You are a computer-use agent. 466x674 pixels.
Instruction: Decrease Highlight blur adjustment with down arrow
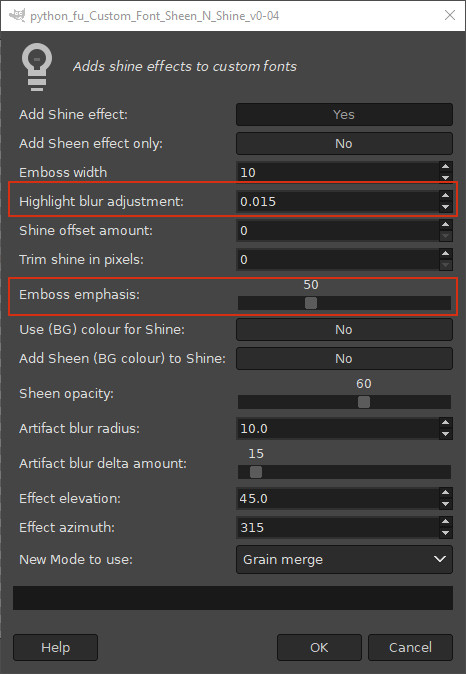[446, 207]
